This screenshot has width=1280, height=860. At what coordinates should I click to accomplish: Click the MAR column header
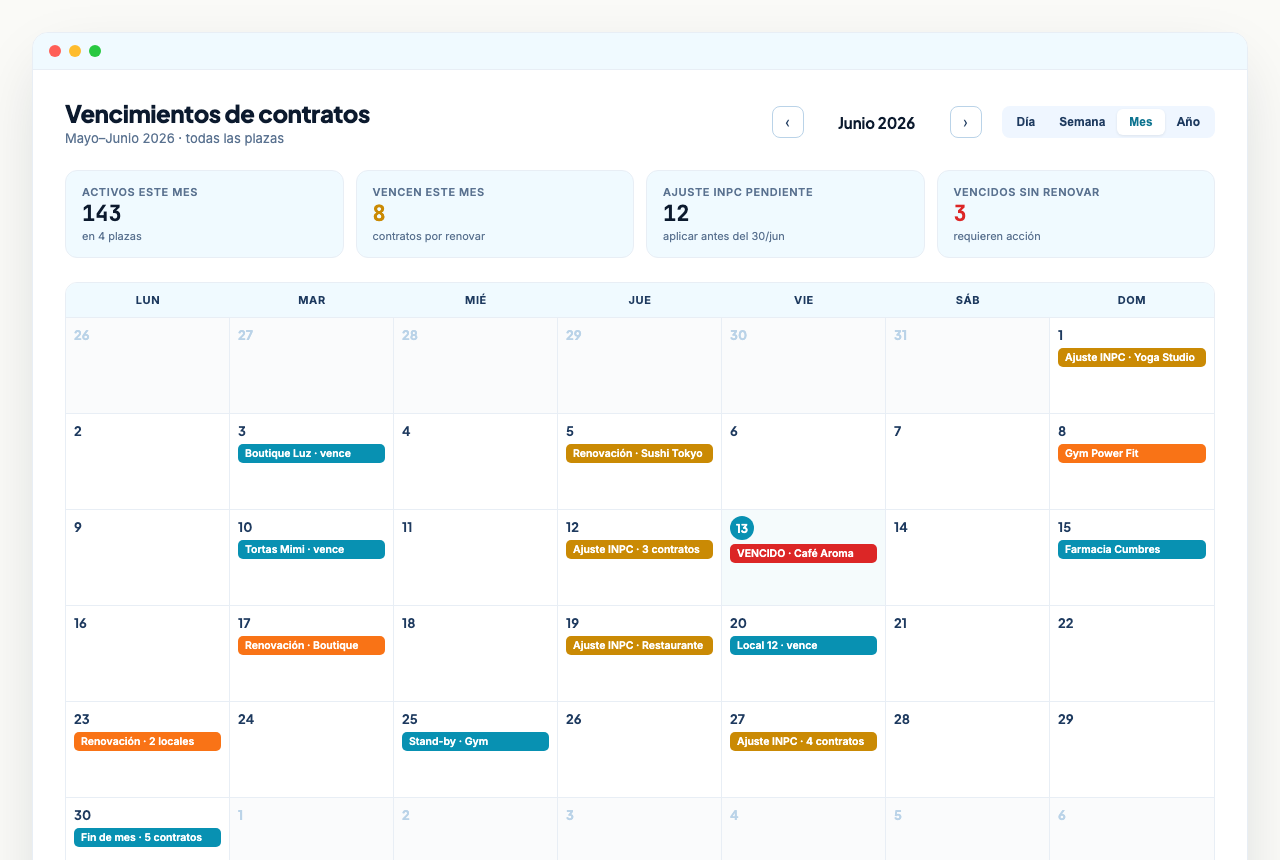pyautogui.click(x=312, y=300)
